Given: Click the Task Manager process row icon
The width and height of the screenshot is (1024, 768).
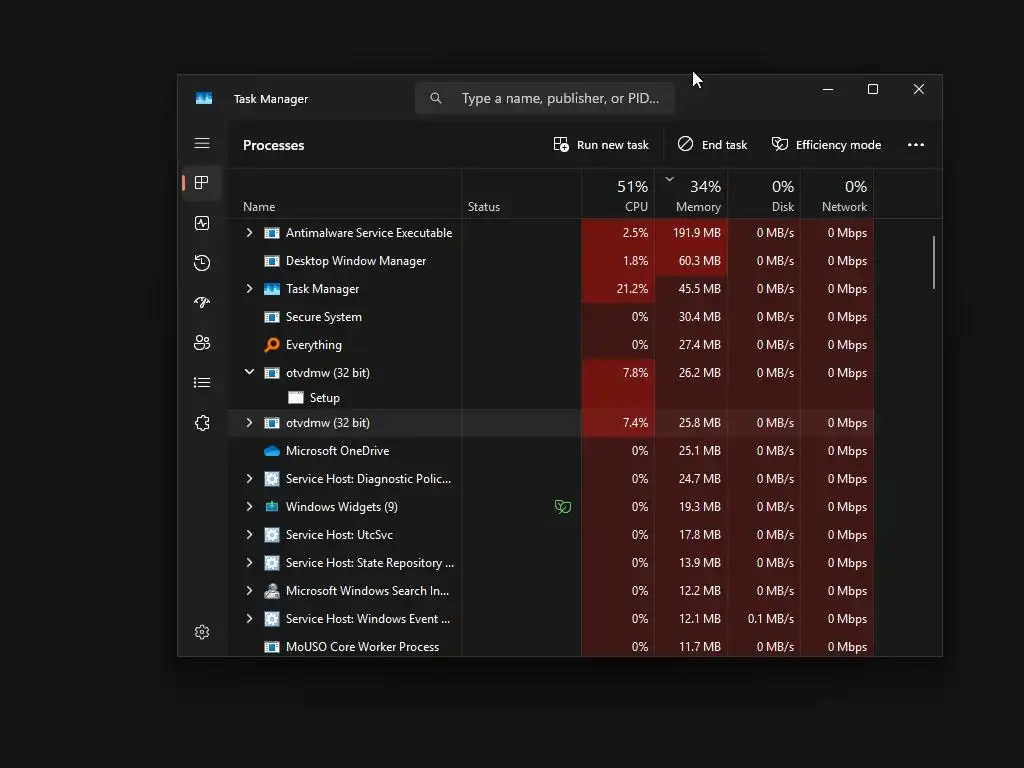Looking at the screenshot, I should coord(272,289).
